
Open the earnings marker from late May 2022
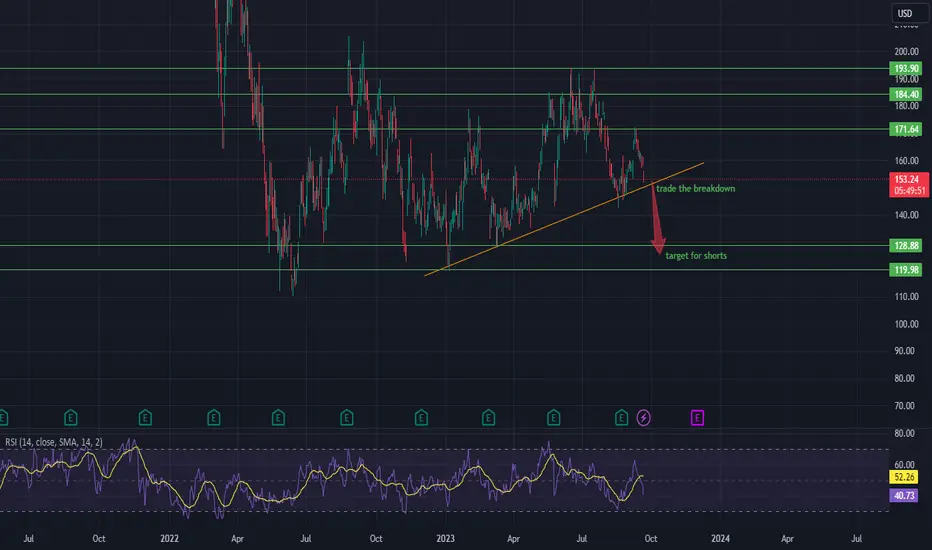pos(278,418)
